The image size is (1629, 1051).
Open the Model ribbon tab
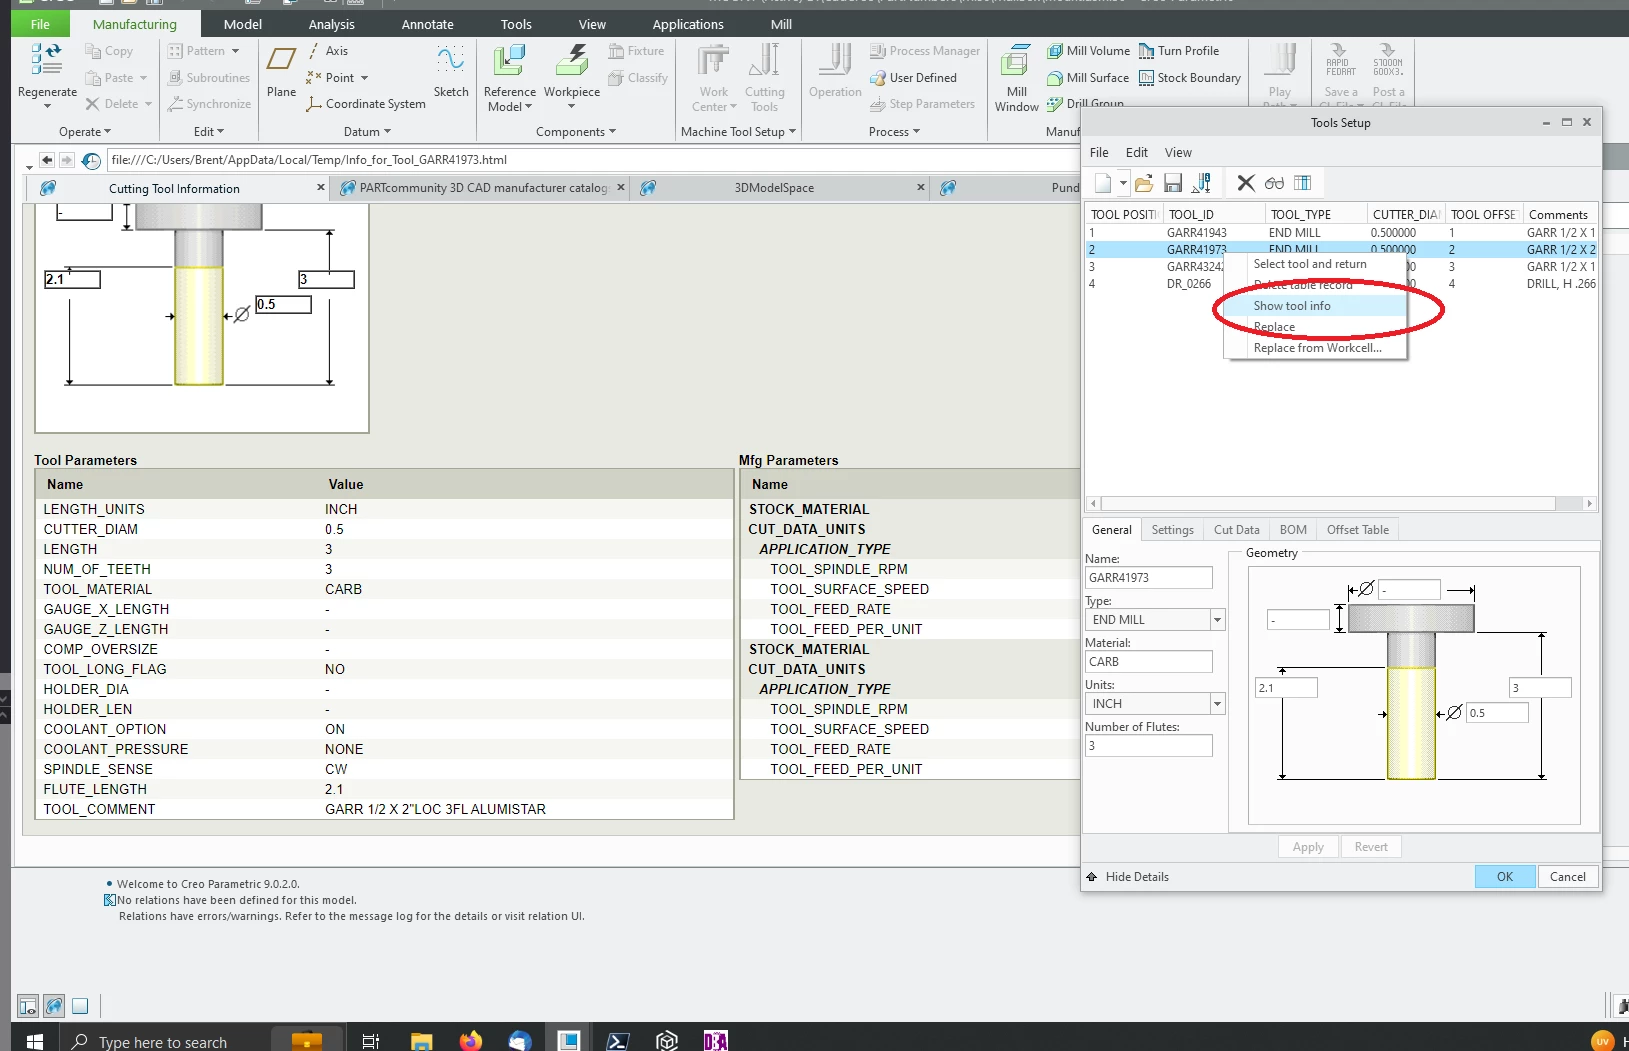[x=243, y=24]
